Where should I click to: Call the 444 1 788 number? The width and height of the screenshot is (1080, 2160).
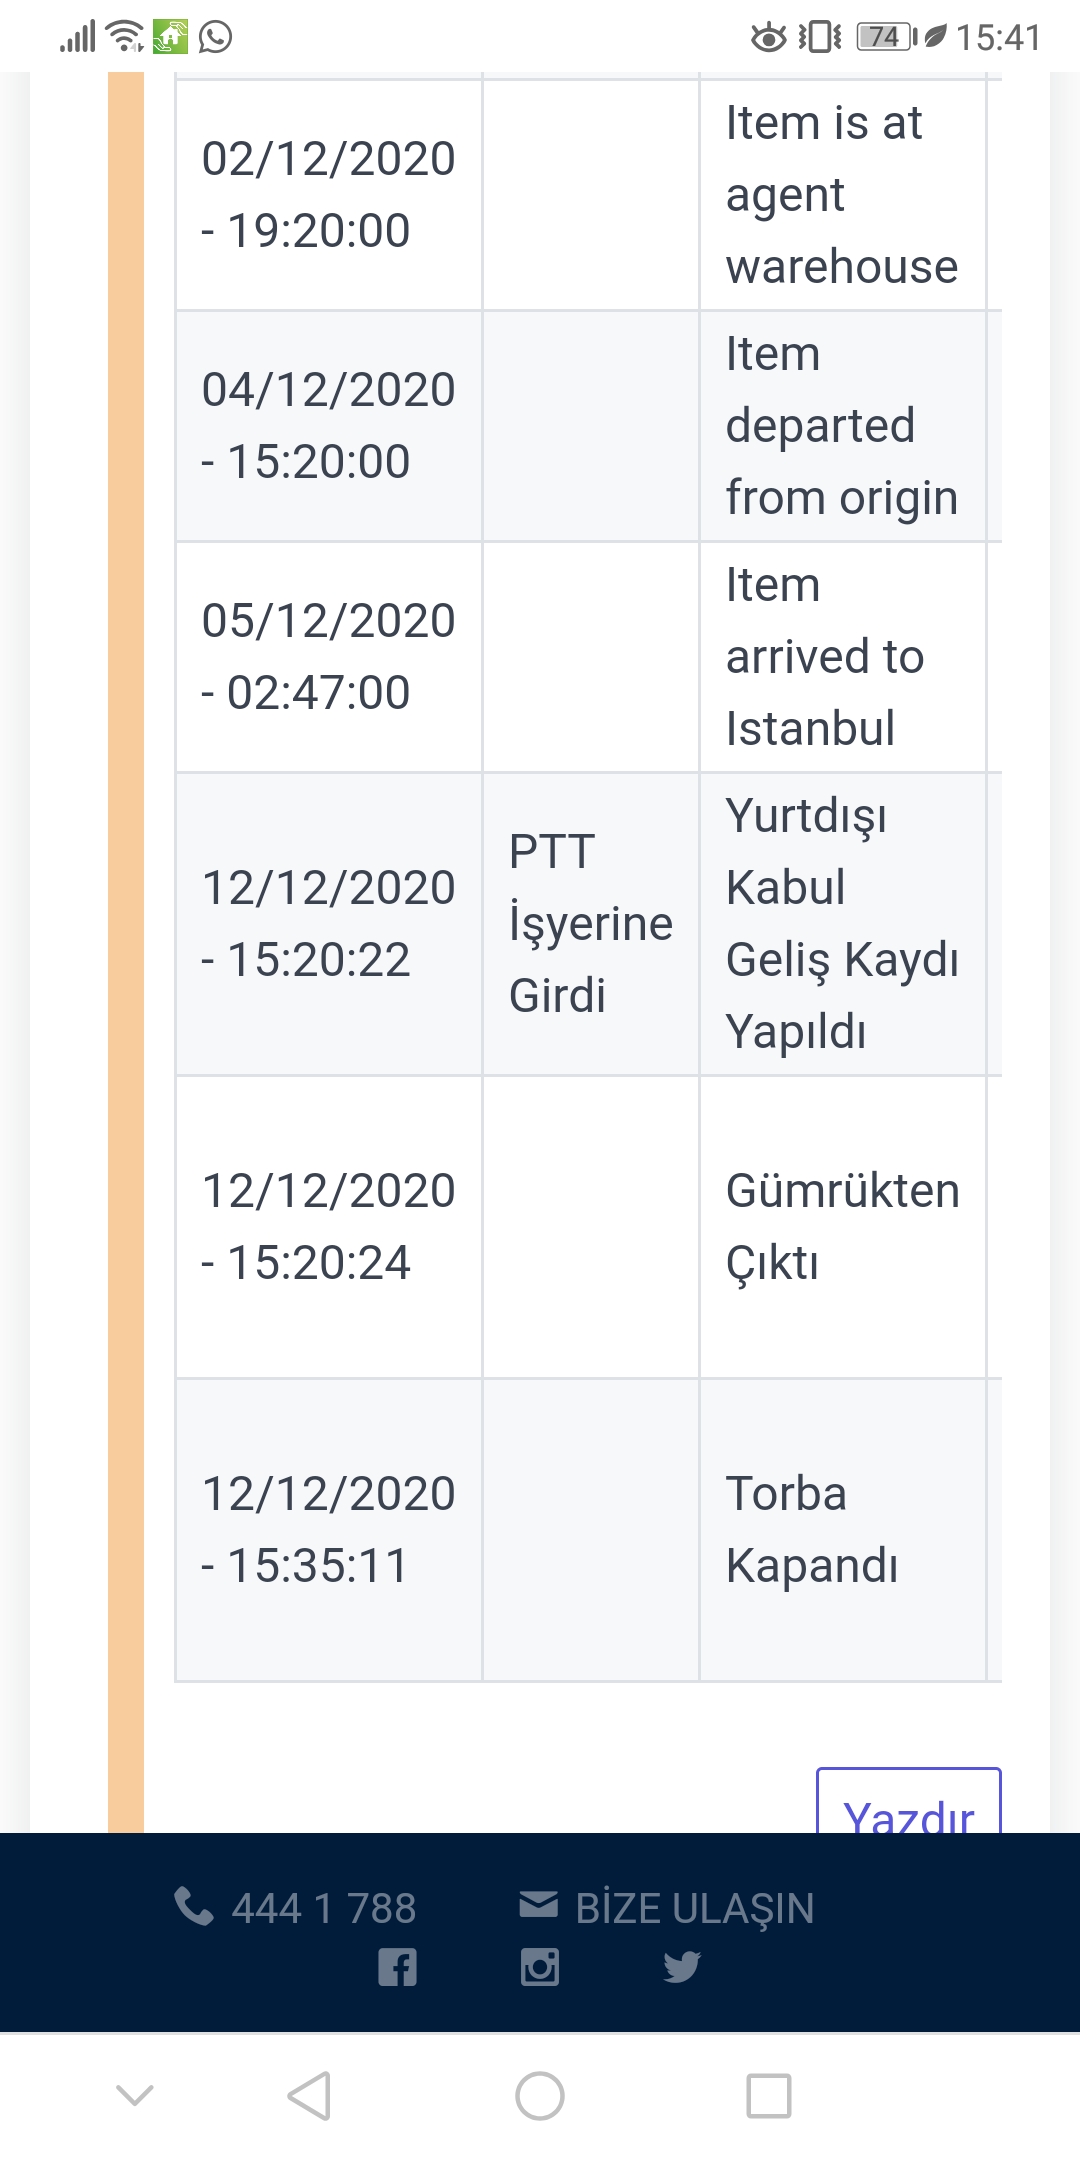(324, 1908)
